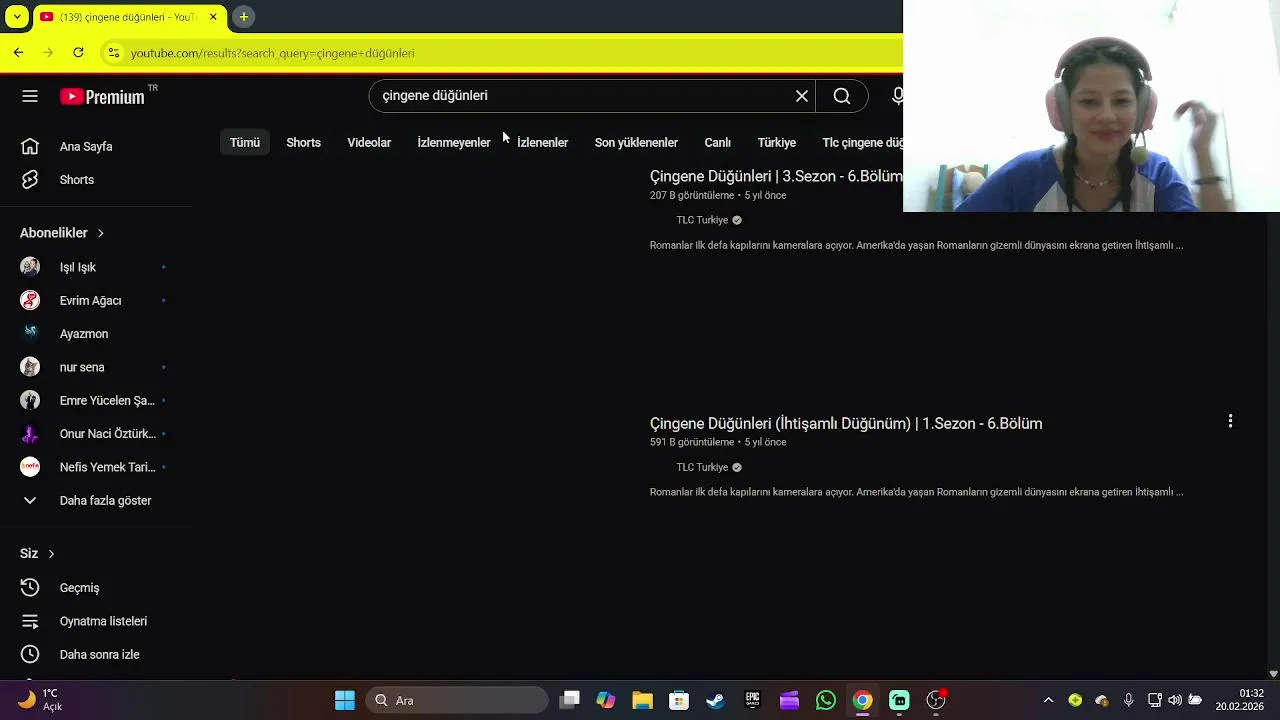The width and height of the screenshot is (1280, 720).
Task: Click Task View icon on the taskbar
Action: [569, 700]
